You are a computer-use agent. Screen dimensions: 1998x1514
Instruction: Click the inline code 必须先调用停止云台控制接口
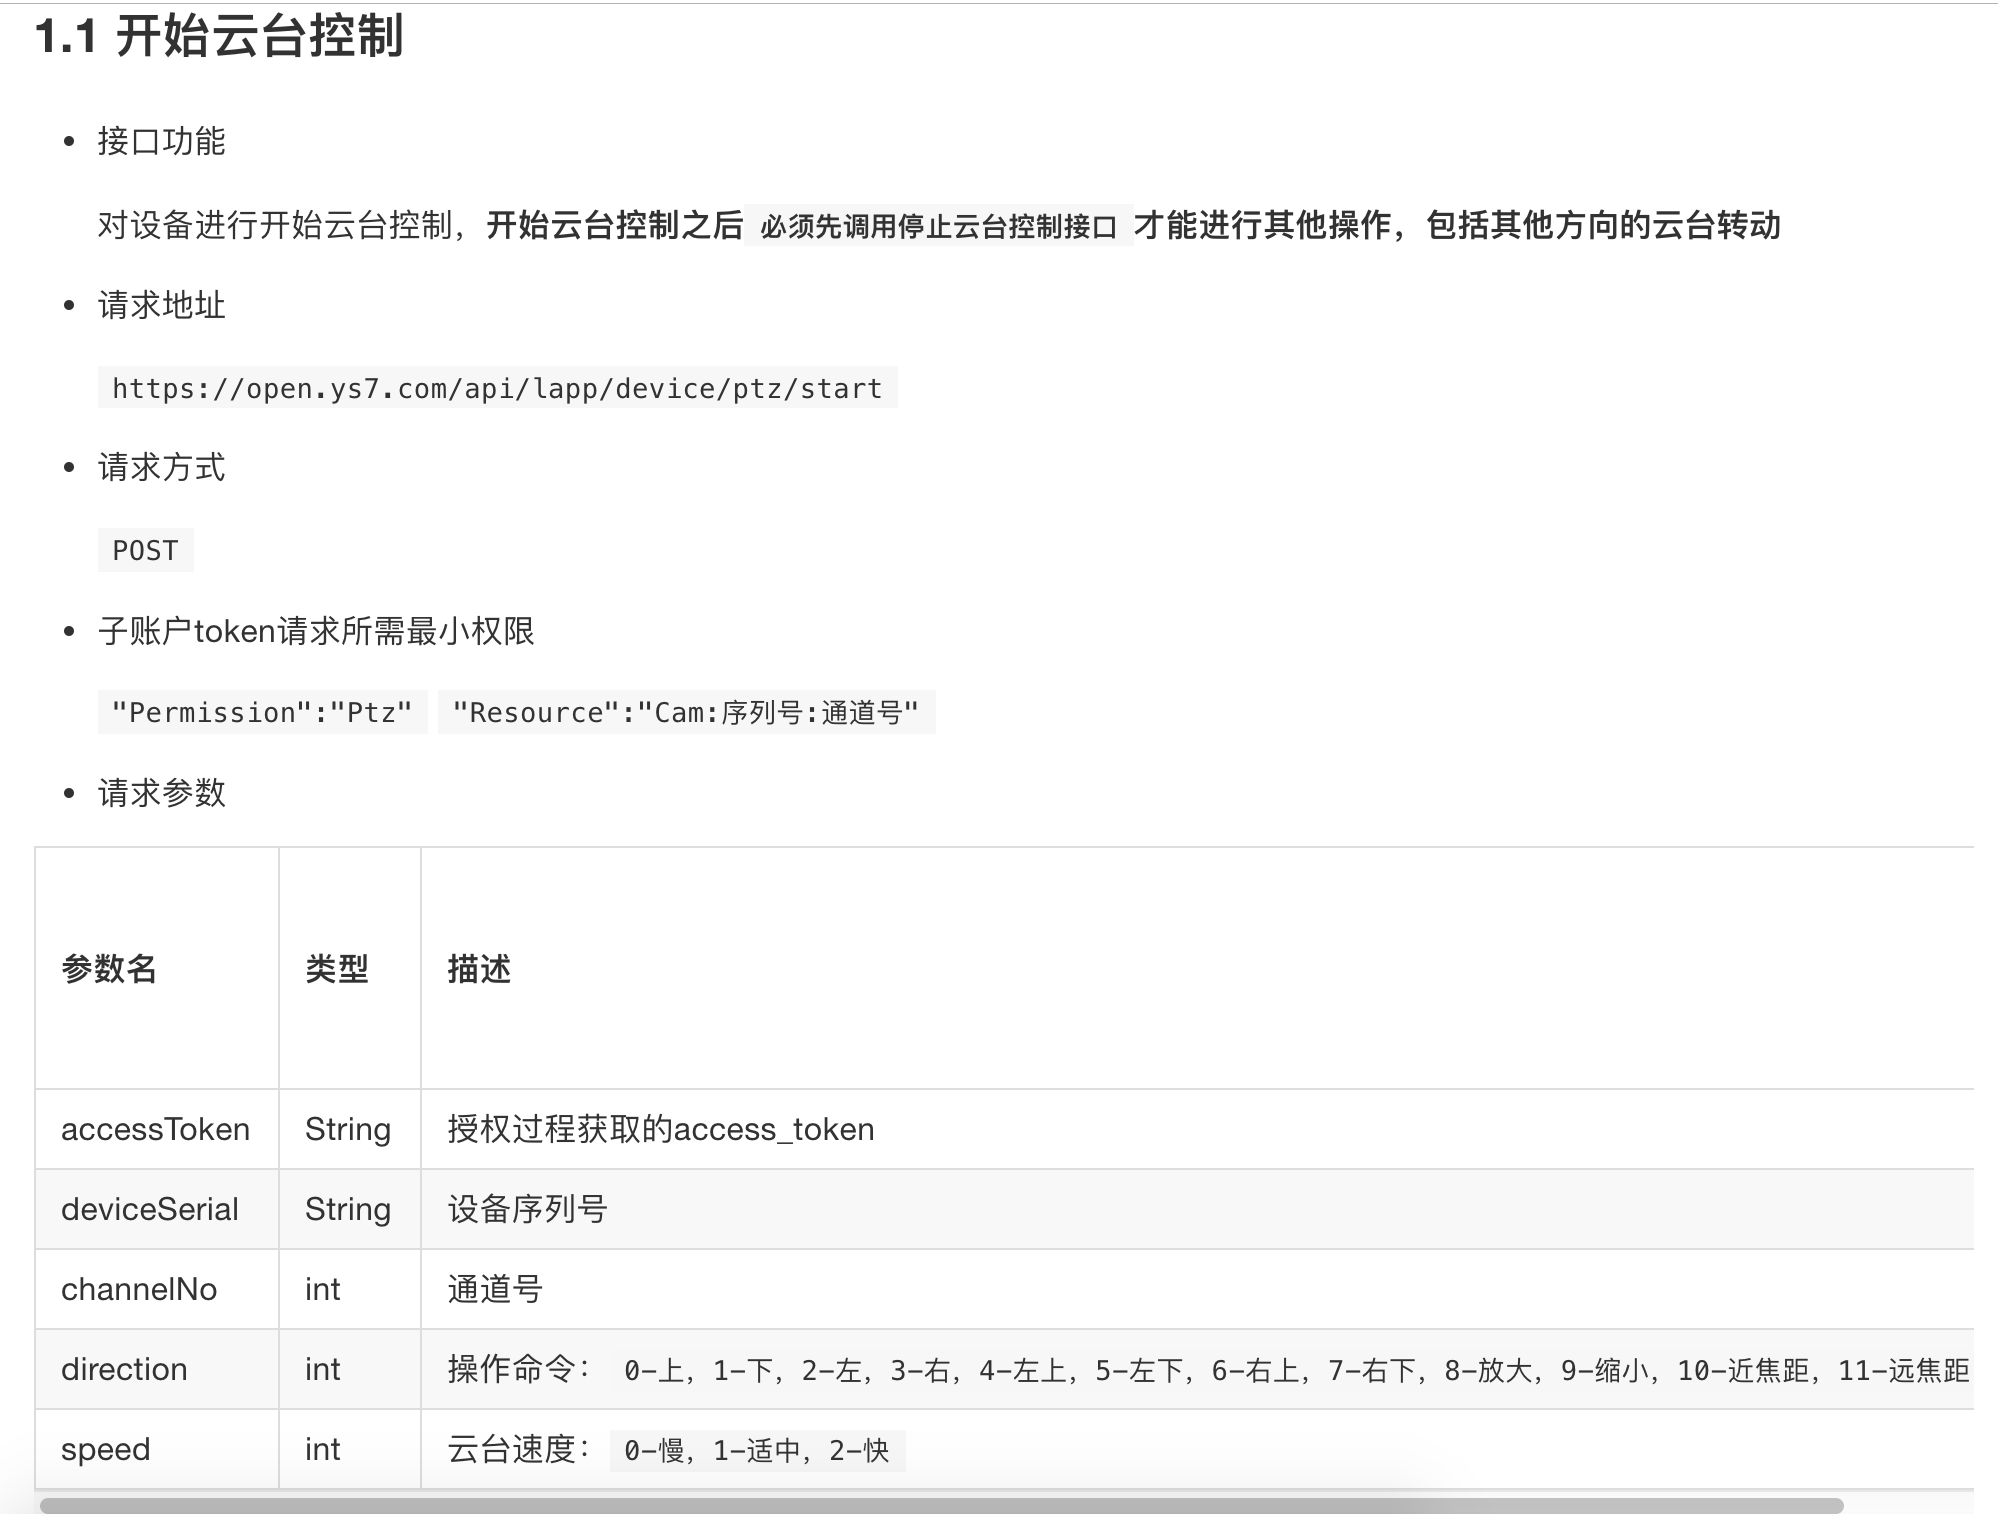coord(938,226)
